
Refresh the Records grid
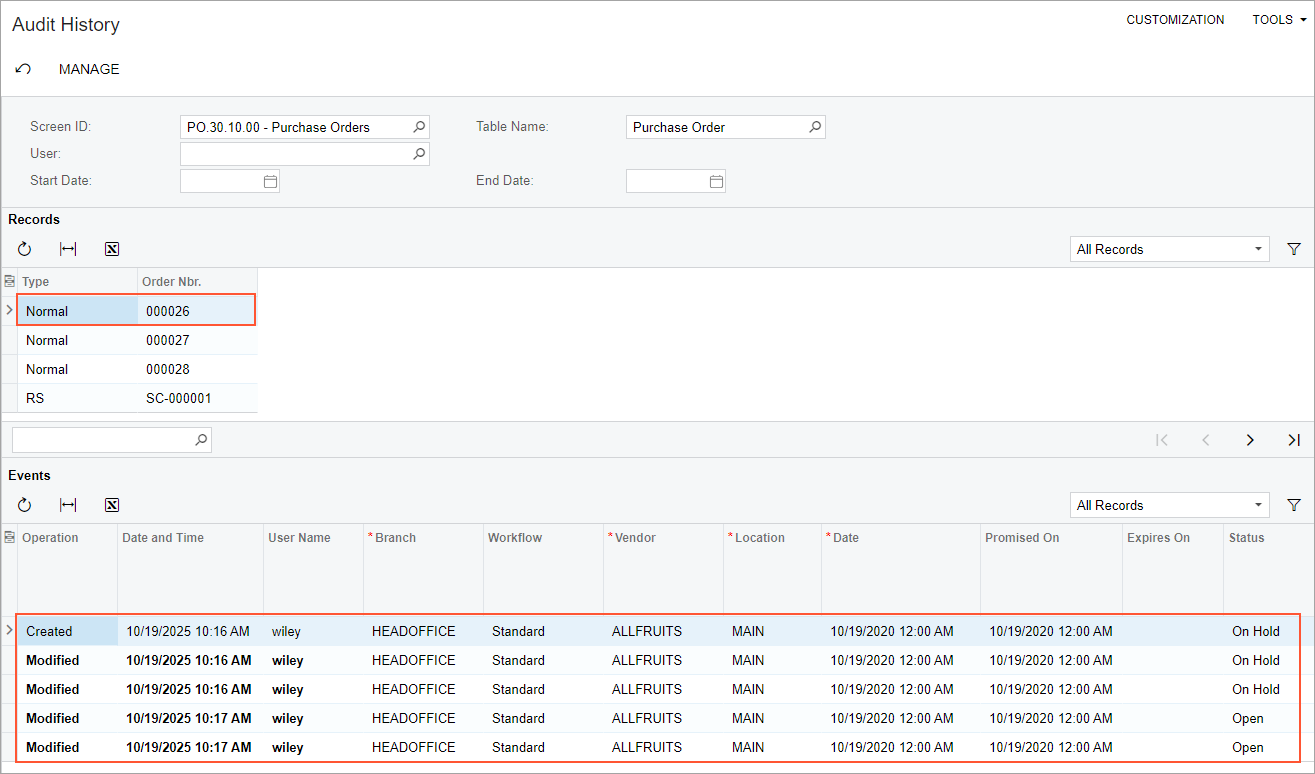(25, 249)
